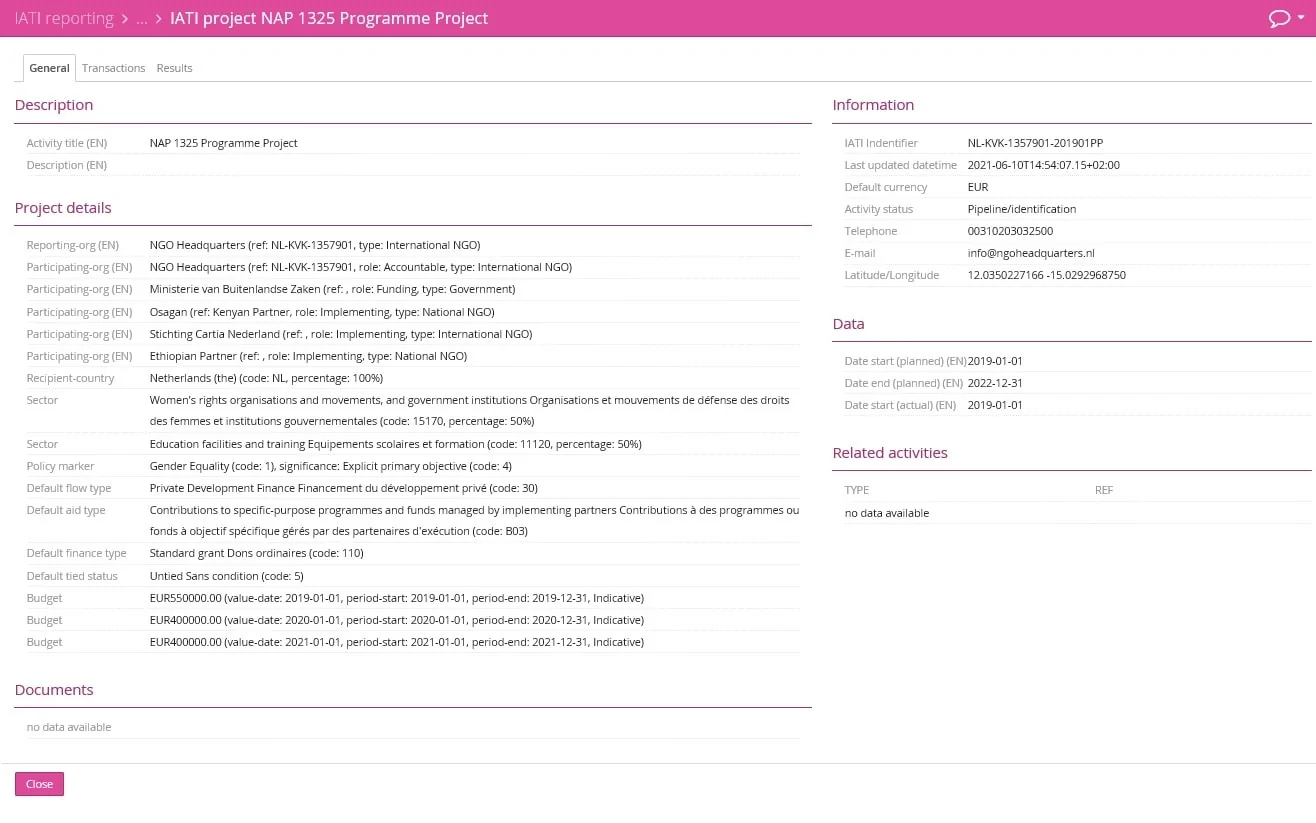Select the Women's rights organisations sector text
Viewport: 1316px width, 823px height.
pyautogui.click(x=470, y=410)
